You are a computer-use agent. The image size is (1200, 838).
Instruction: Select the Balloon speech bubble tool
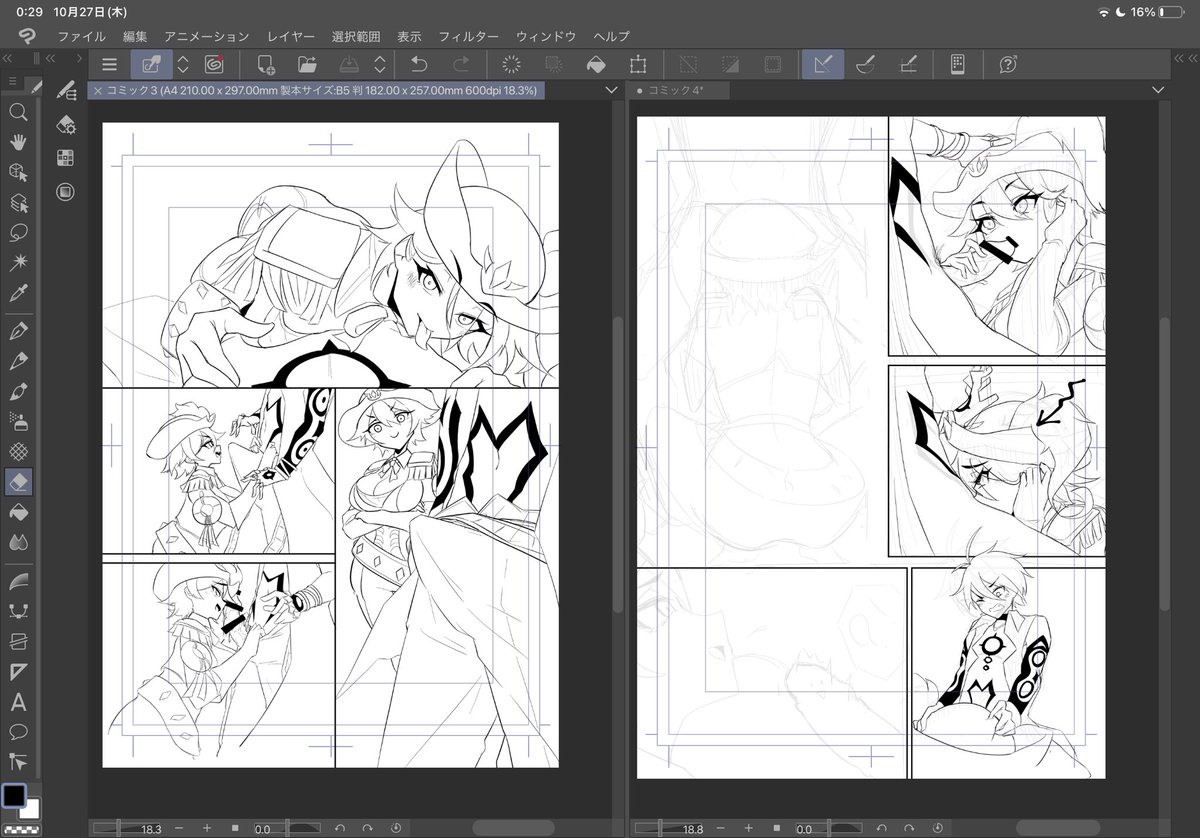(x=18, y=731)
